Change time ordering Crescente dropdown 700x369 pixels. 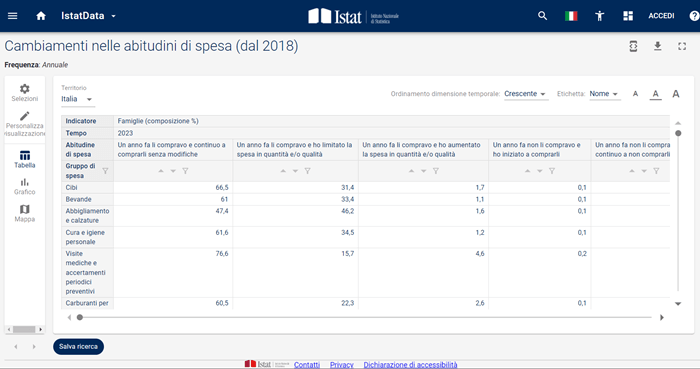point(526,94)
